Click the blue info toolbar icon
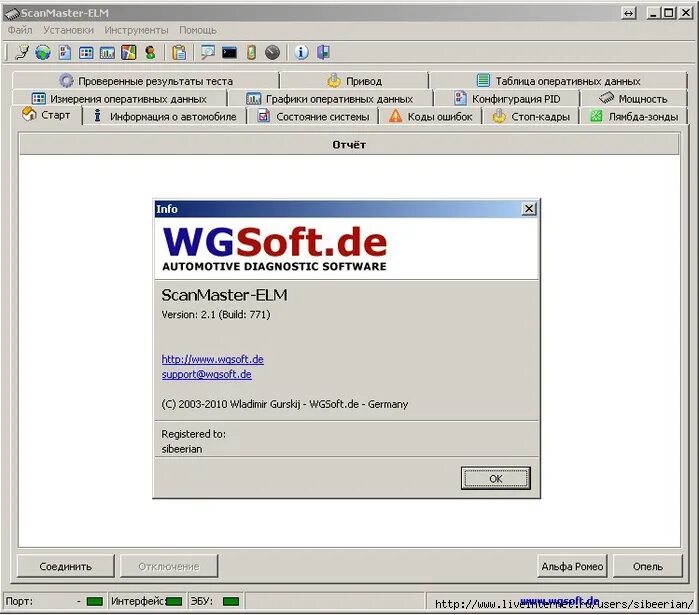The height and width of the screenshot is (615, 699). [x=301, y=53]
